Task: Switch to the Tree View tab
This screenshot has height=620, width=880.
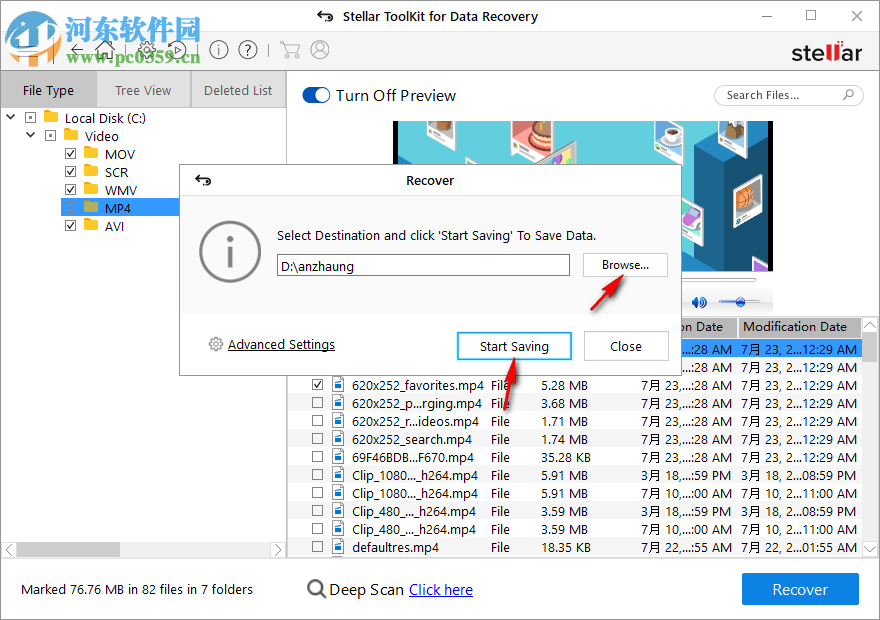Action: pos(143,89)
